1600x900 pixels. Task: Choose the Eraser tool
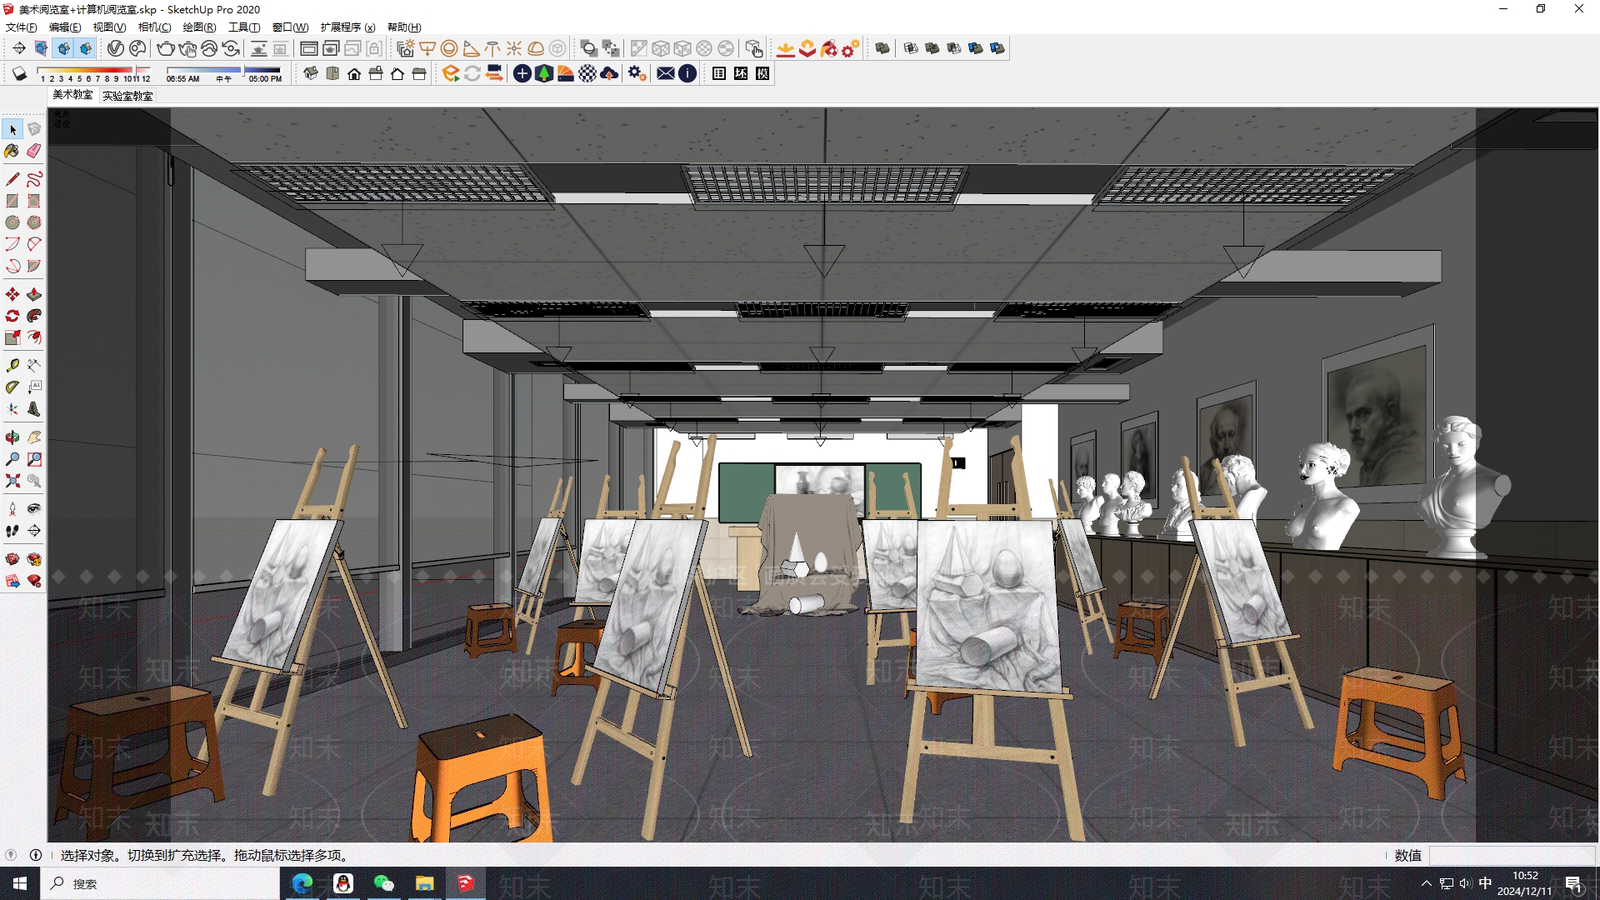[34, 151]
